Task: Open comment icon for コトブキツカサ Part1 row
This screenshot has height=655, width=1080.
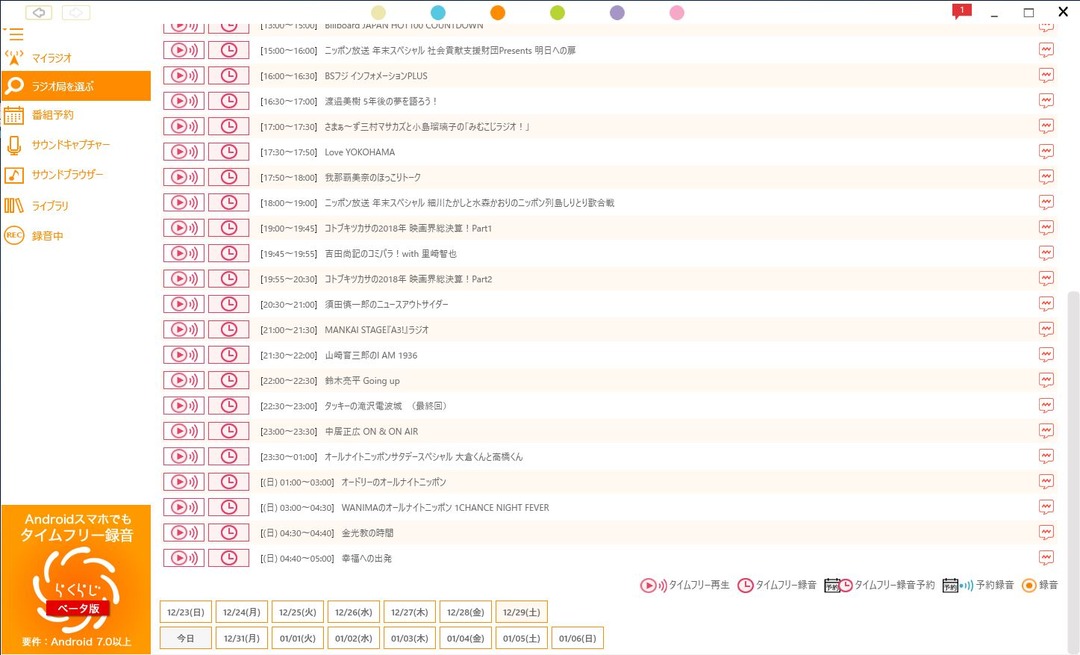Action: pos(1046,228)
